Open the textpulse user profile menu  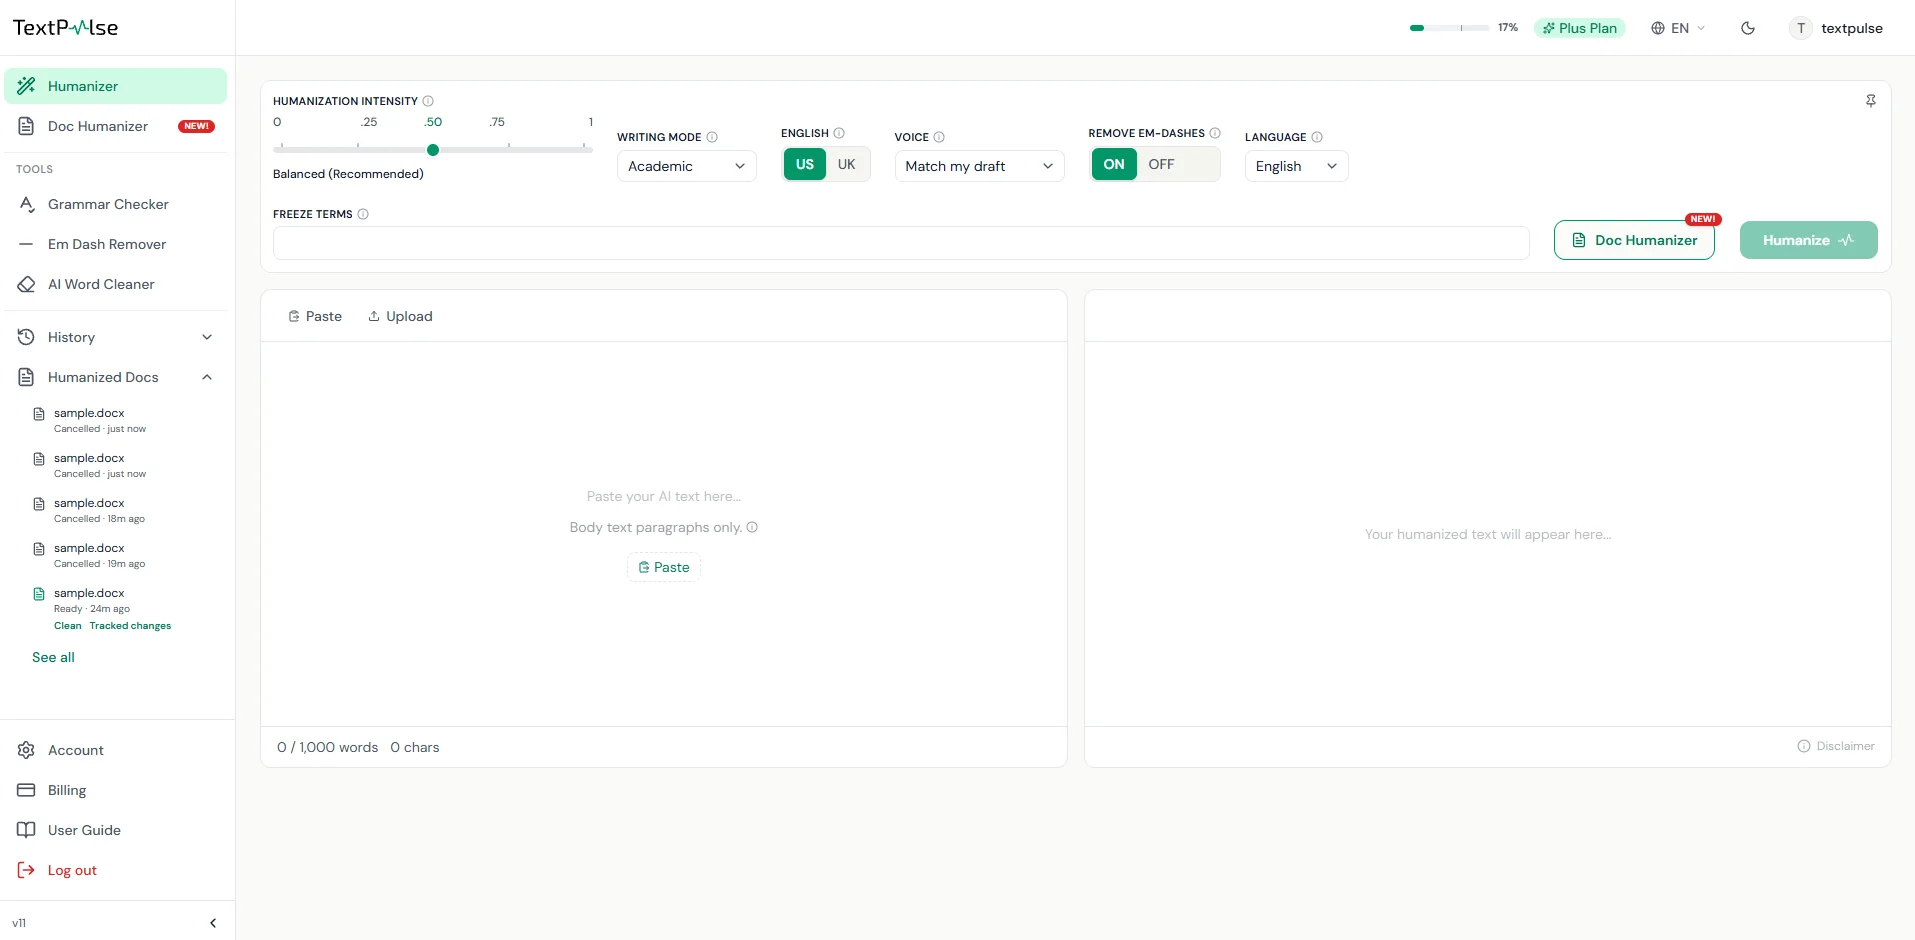click(1838, 28)
